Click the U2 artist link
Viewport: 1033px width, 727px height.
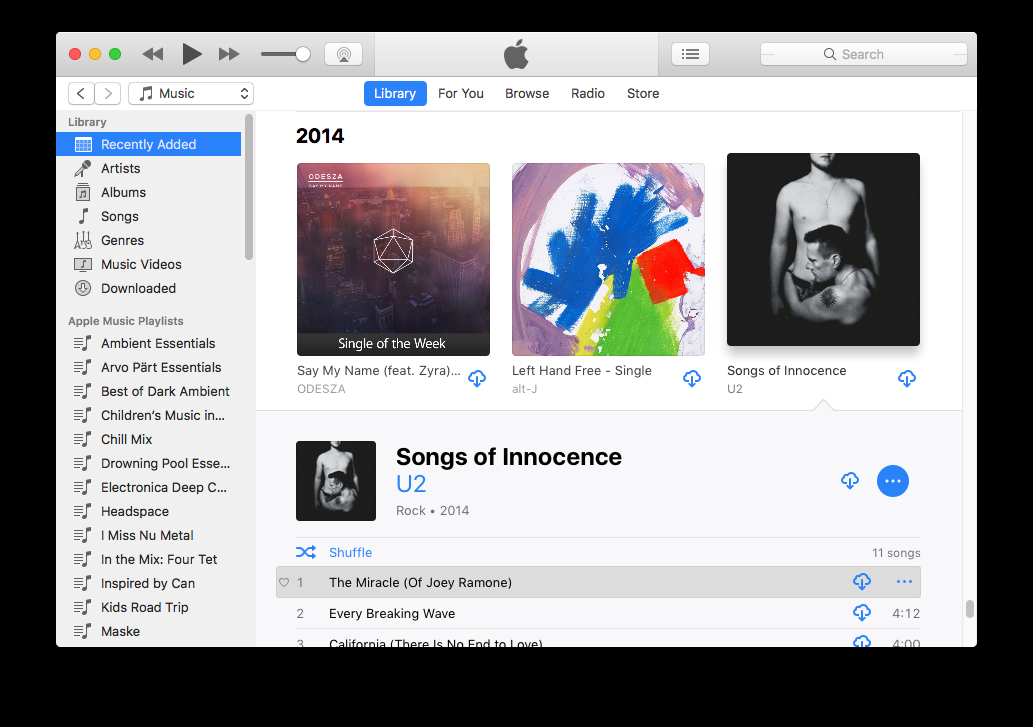pyautogui.click(x=411, y=484)
